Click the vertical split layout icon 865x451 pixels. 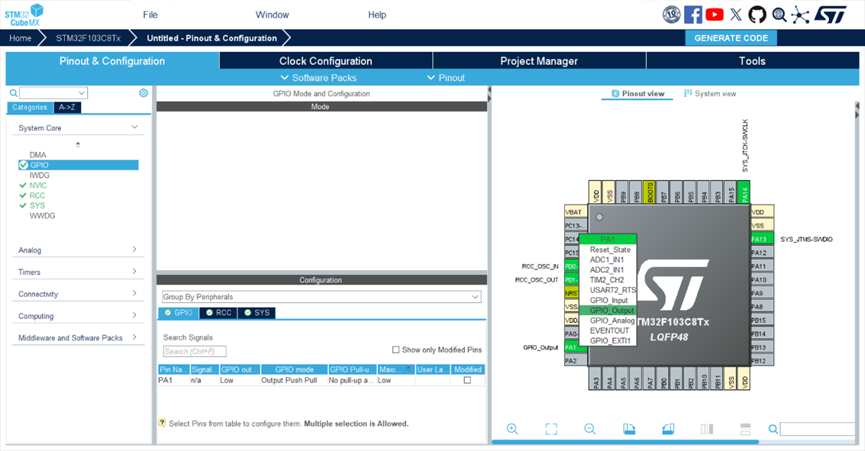point(707,429)
